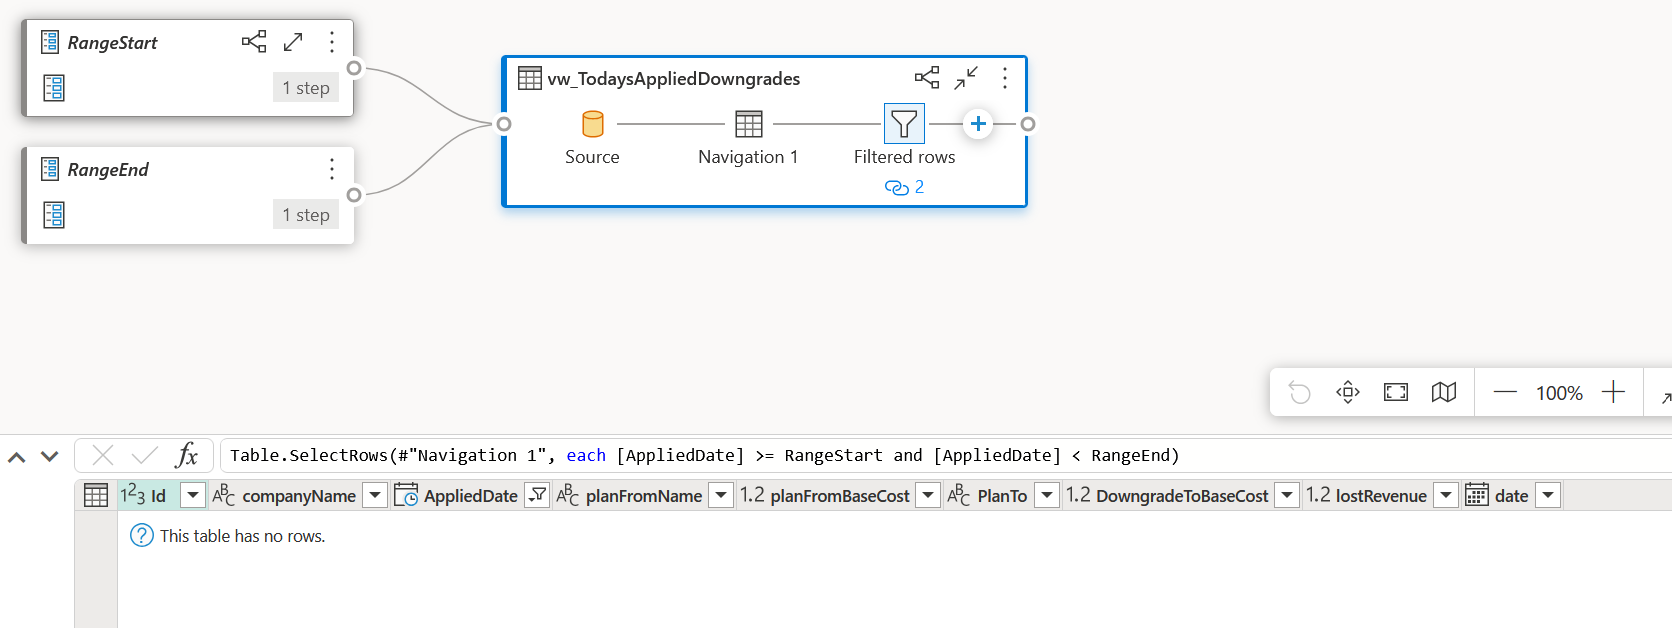Open date column dropdown

1548,495
